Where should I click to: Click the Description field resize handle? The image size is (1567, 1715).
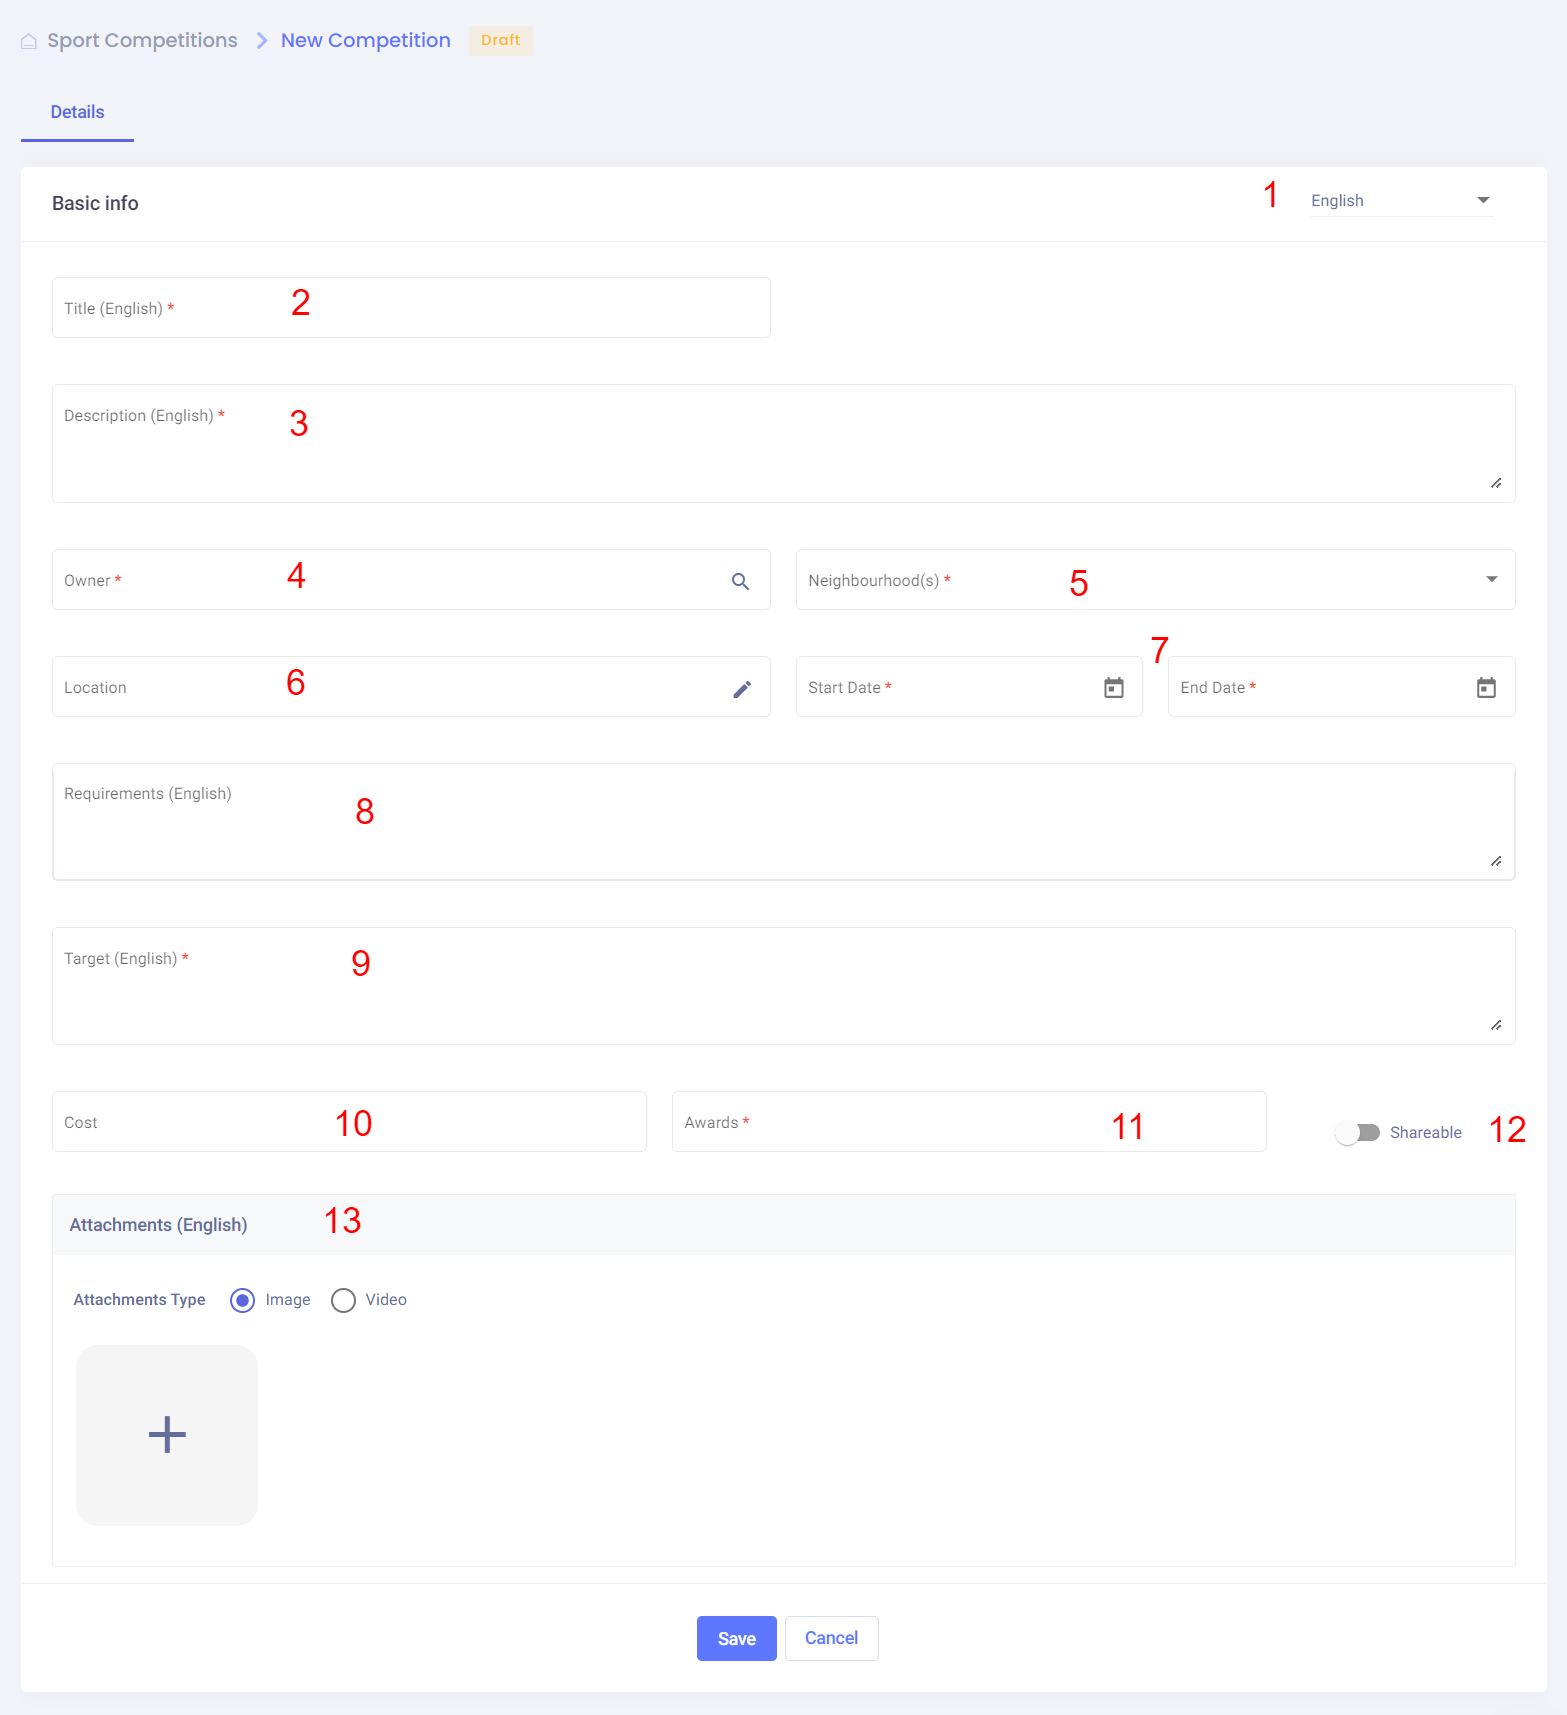point(1495,484)
